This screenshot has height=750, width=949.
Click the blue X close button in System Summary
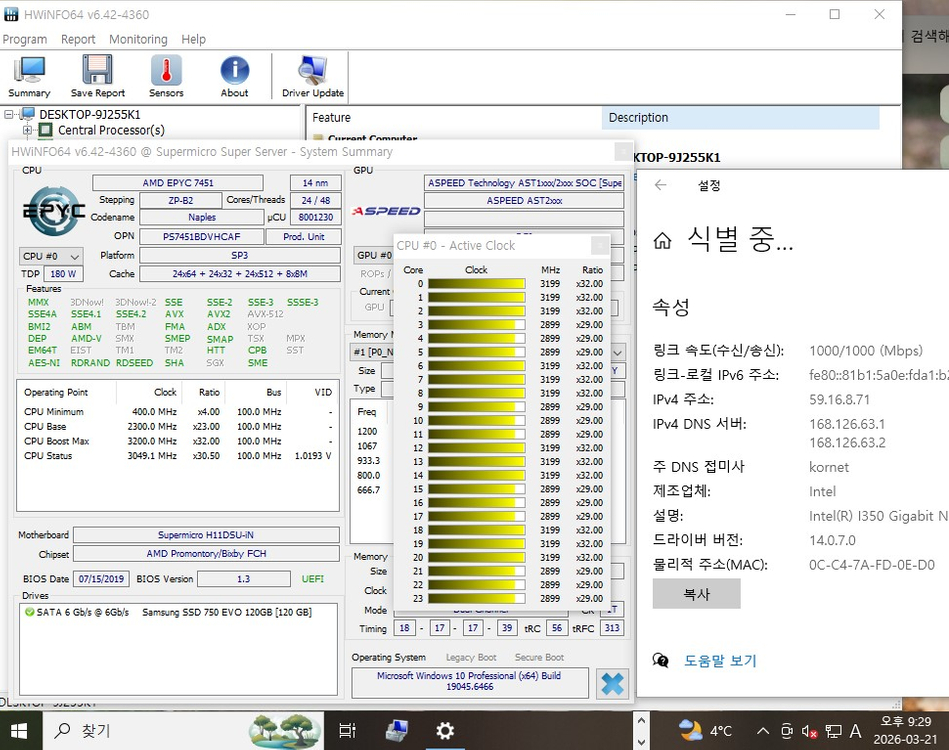(612, 684)
